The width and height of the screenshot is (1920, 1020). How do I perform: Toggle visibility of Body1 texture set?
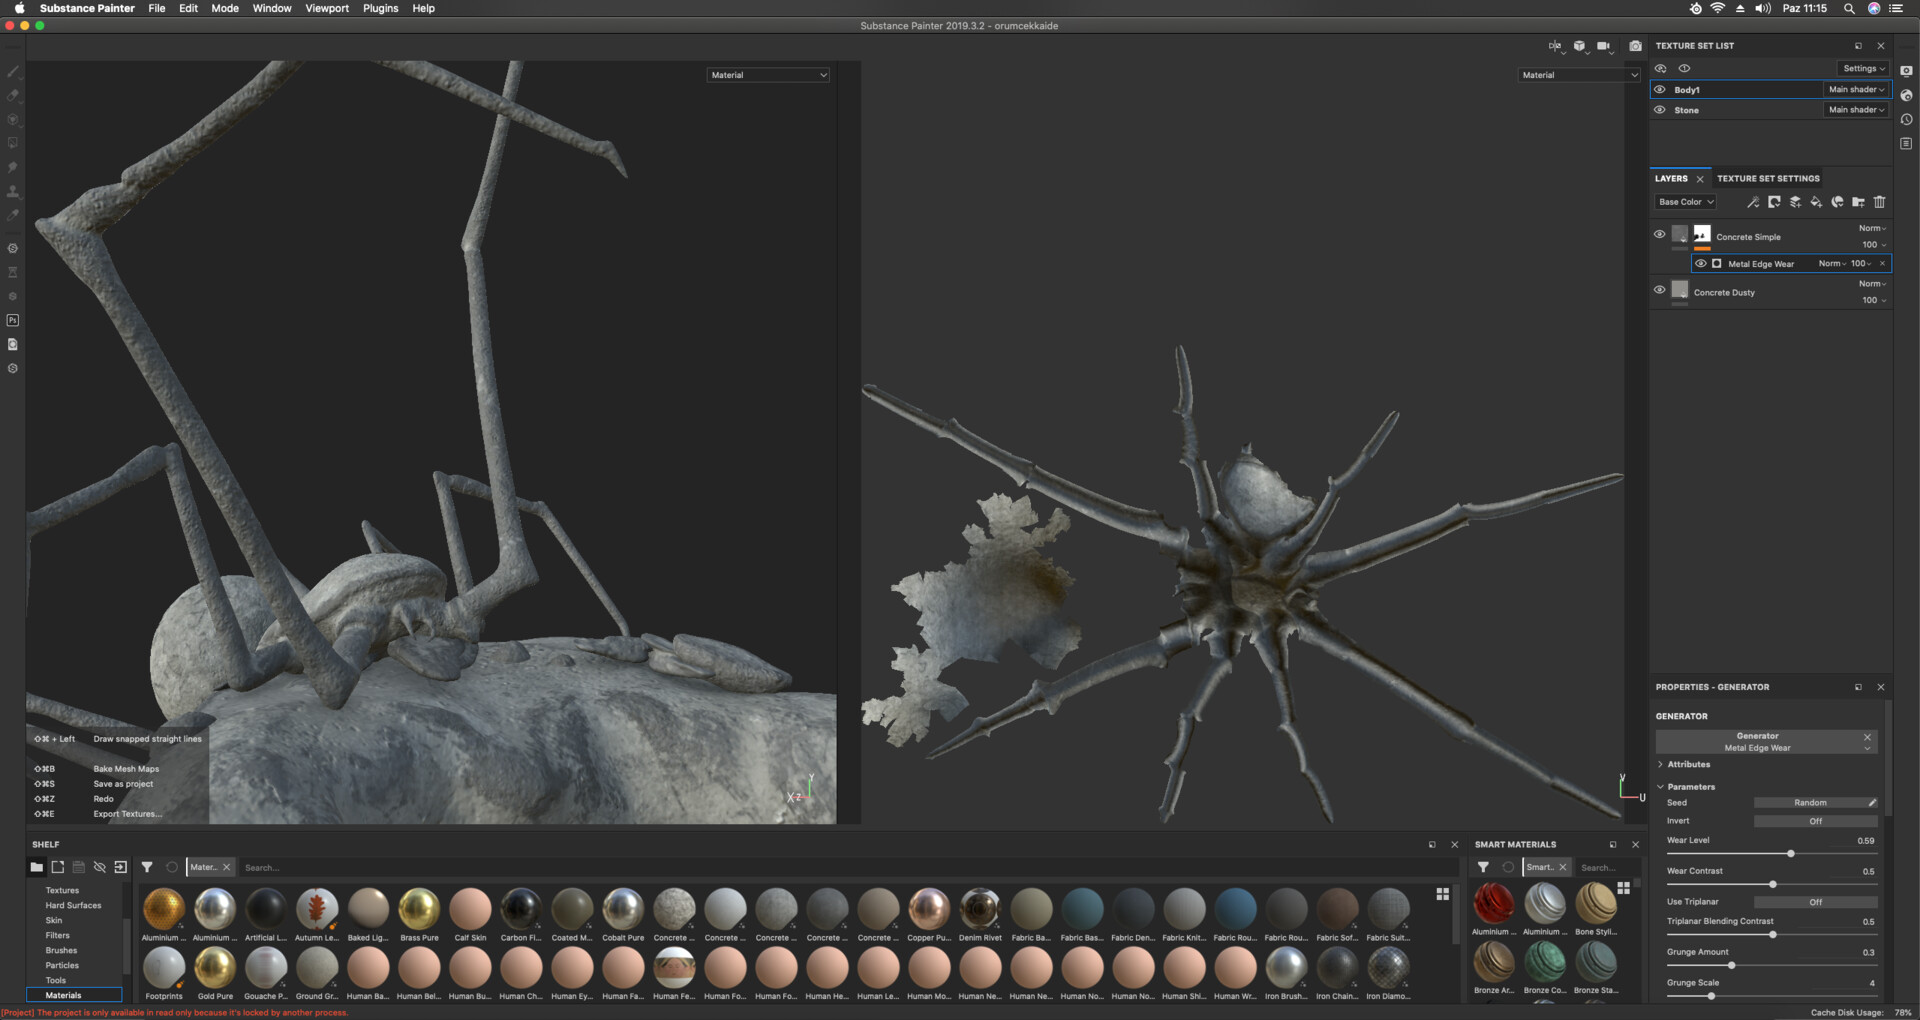tap(1660, 90)
